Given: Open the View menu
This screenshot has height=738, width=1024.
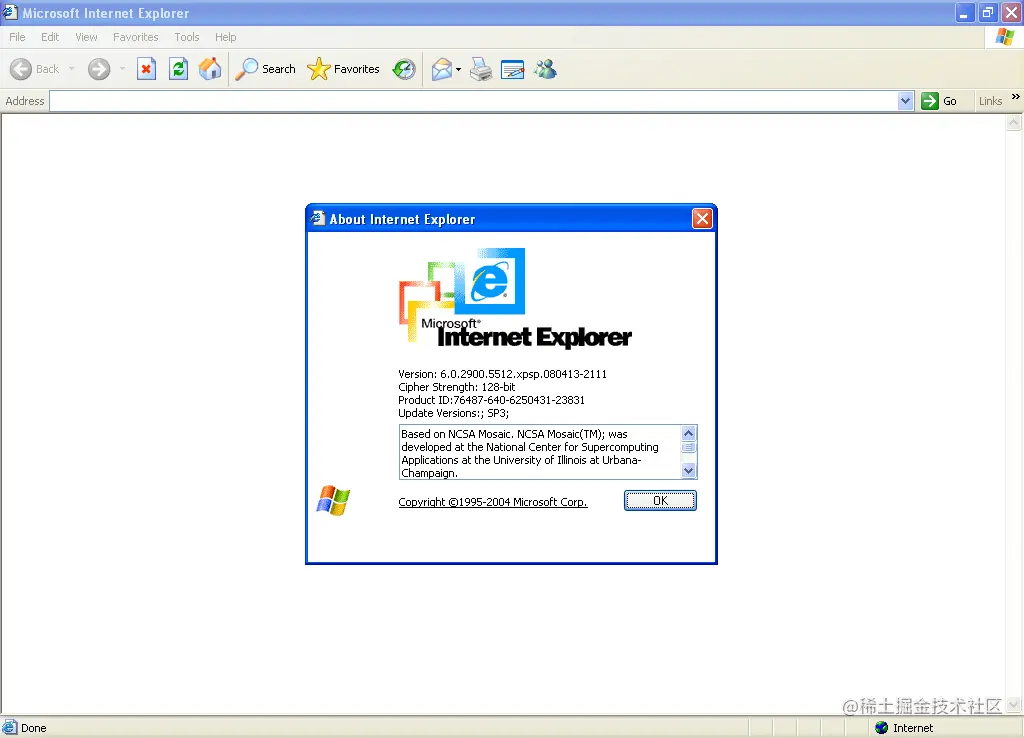Looking at the screenshot, I should coord(86,37).
